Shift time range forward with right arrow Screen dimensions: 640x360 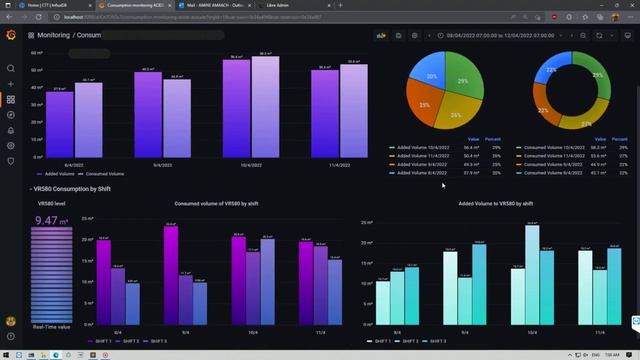(571, 36)
